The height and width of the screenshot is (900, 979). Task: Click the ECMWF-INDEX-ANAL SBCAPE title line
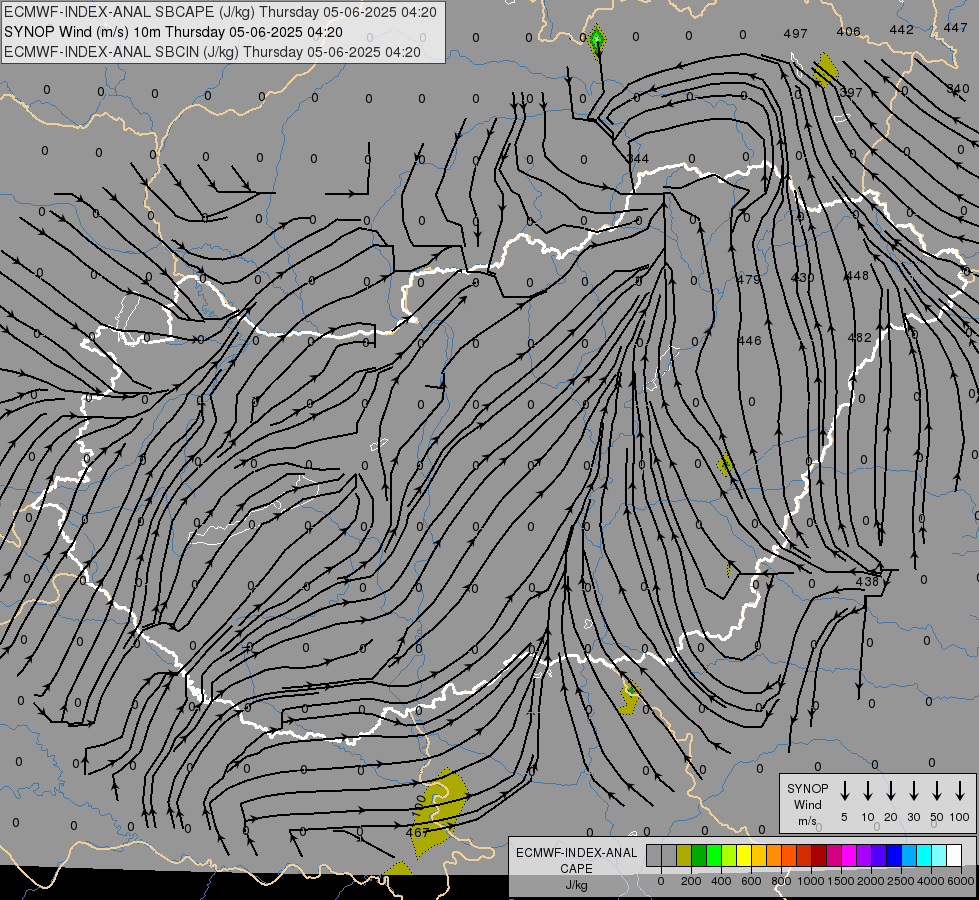point(220,12)
